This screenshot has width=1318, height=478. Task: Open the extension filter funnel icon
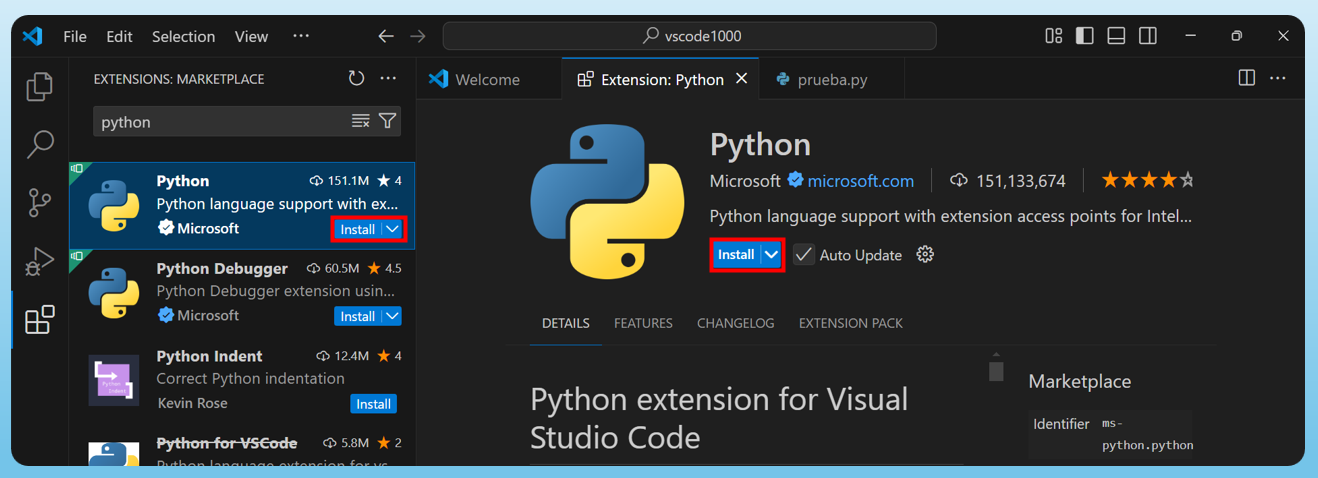pyautogui.click(x=387, y=122)
